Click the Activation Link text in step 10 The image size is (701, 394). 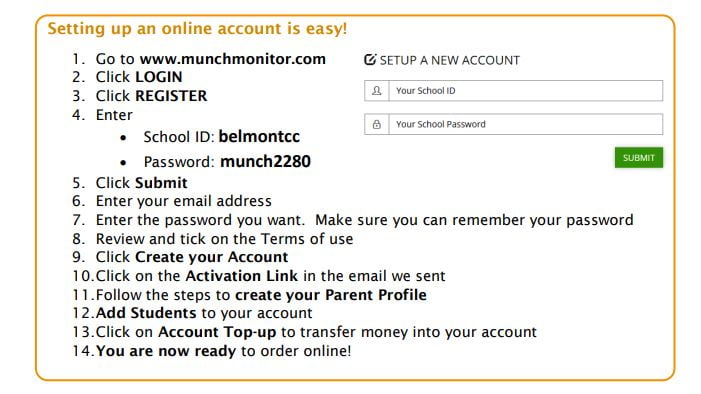pyautogui.click(x=241, y=276)
